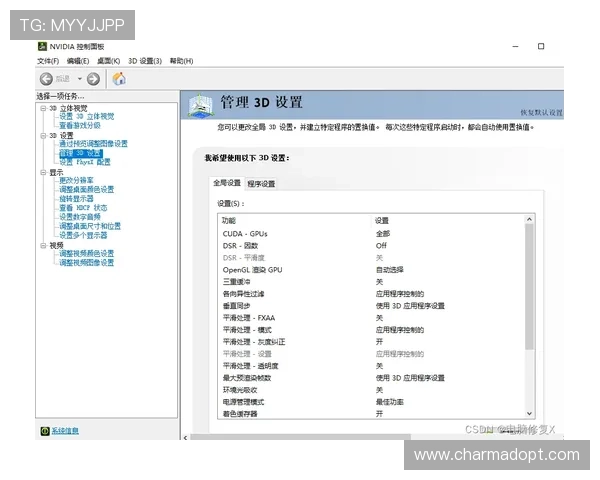Select the 电源管理模式 setting row
Screen dimensions: 600x480
[x=371, y=402]
